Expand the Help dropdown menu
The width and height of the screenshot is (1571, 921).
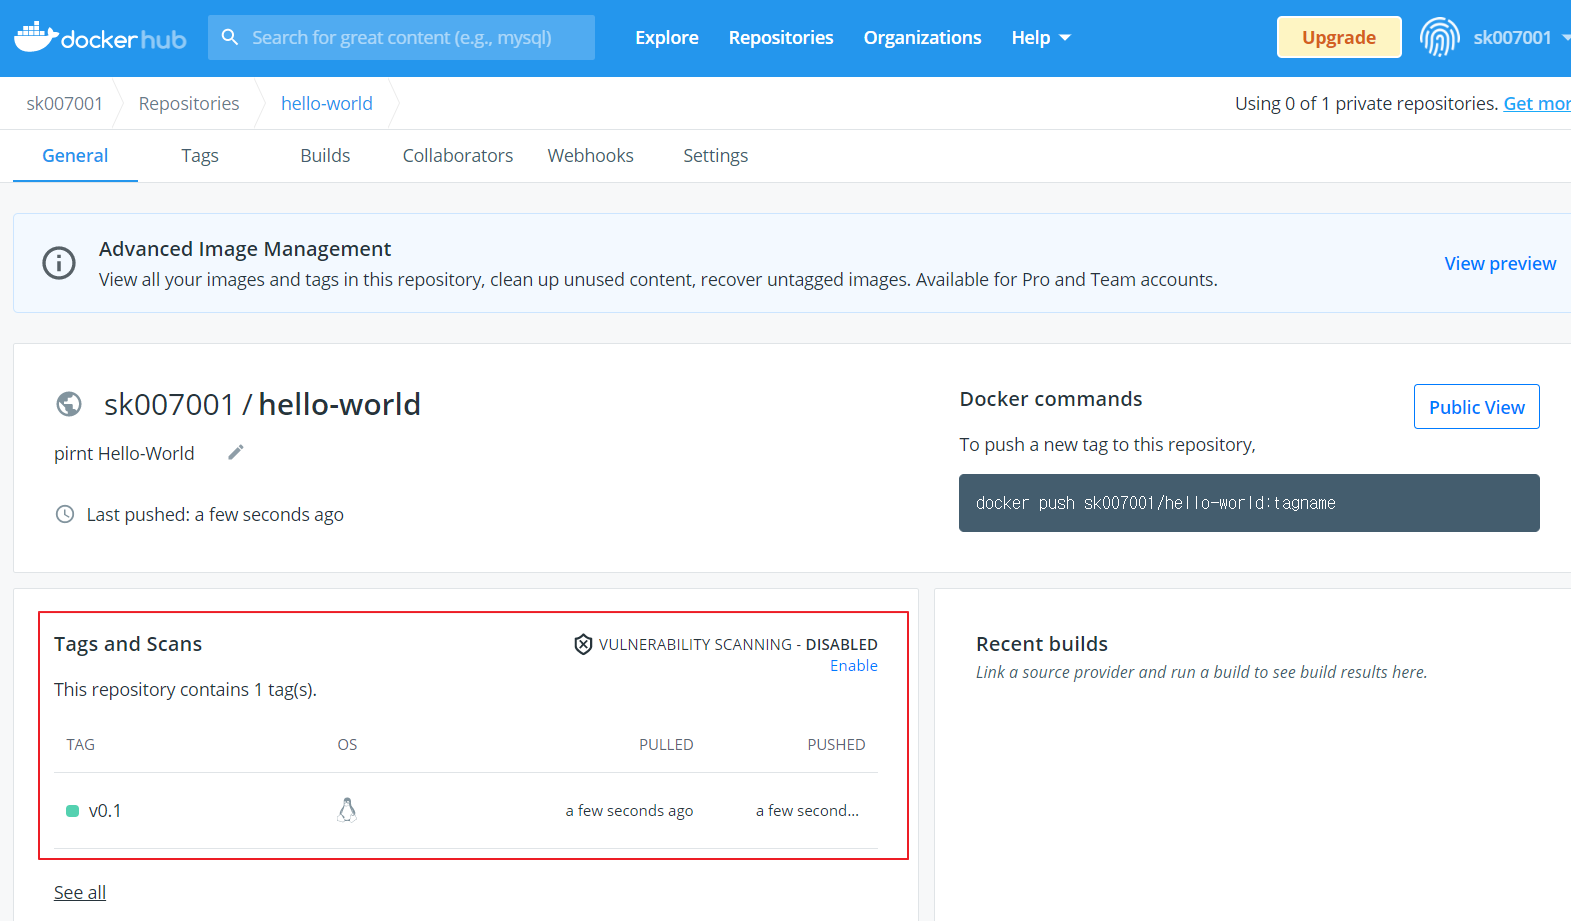(x=1041, y=37)
